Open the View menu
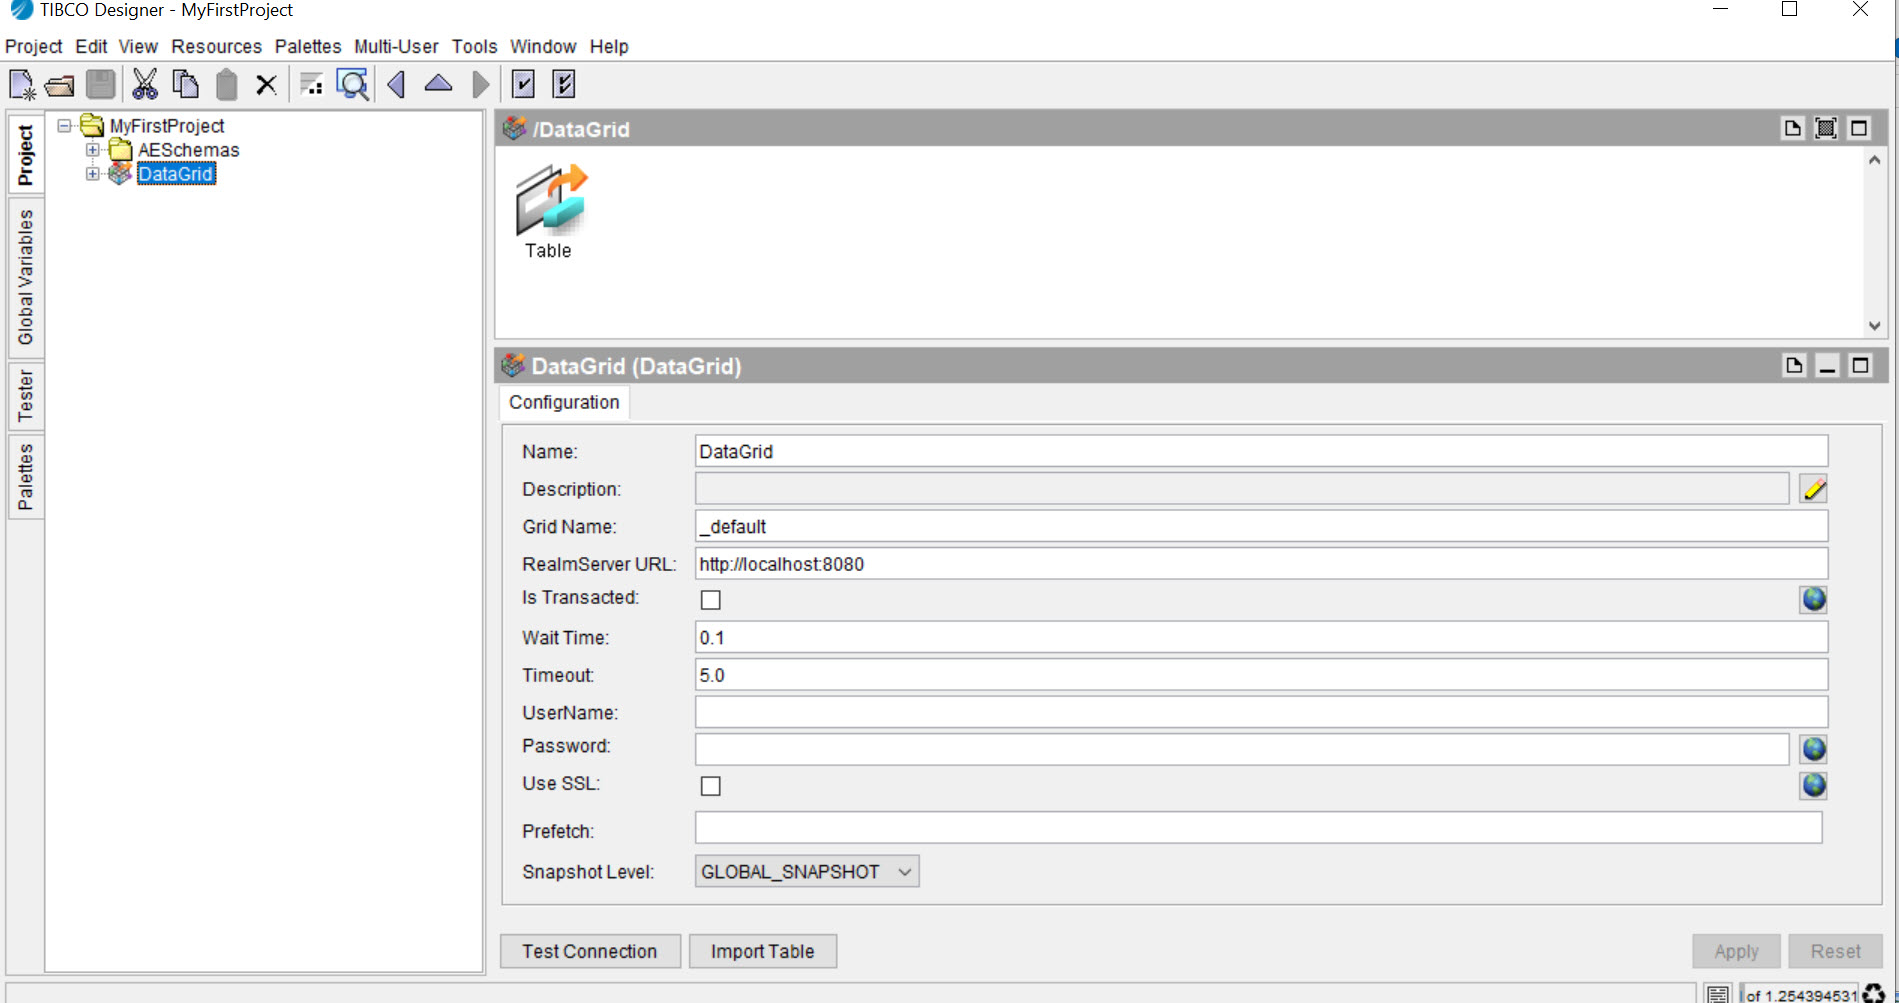This screenshot has height=1003, width=1899. (138, 46)
